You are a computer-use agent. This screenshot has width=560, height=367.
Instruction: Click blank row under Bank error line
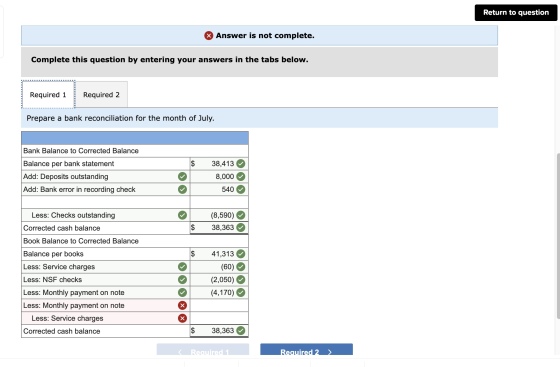point(135,202)
